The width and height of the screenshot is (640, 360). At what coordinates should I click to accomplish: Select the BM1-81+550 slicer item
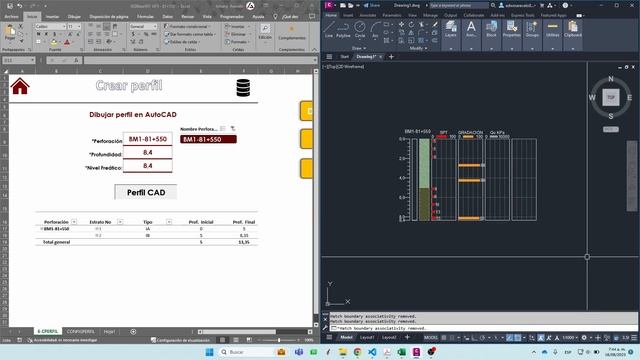[208, 140]
